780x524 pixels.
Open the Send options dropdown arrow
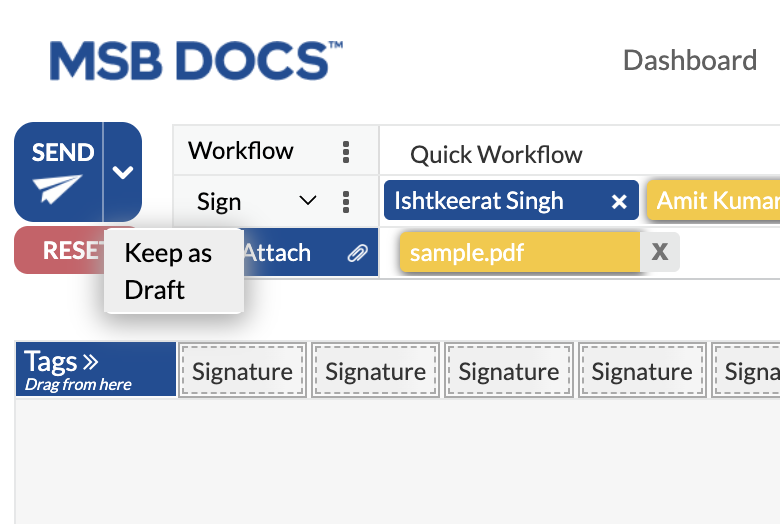[123, 172]
